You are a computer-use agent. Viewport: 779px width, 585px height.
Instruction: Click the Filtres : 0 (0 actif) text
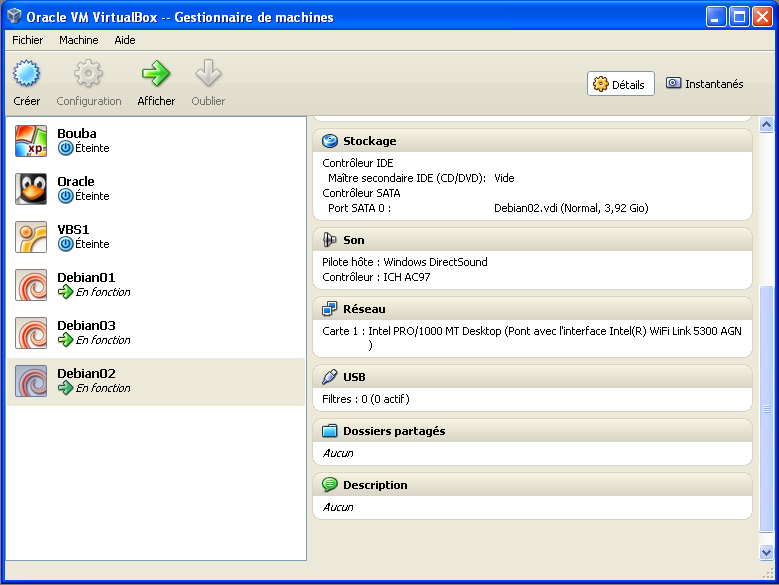coord(366,399)
